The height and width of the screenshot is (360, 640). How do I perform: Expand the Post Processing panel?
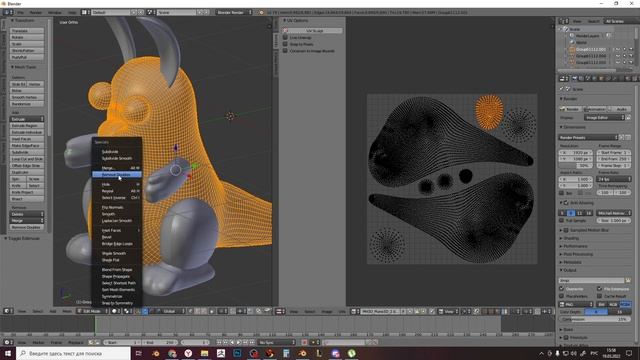tap(561, 254)
